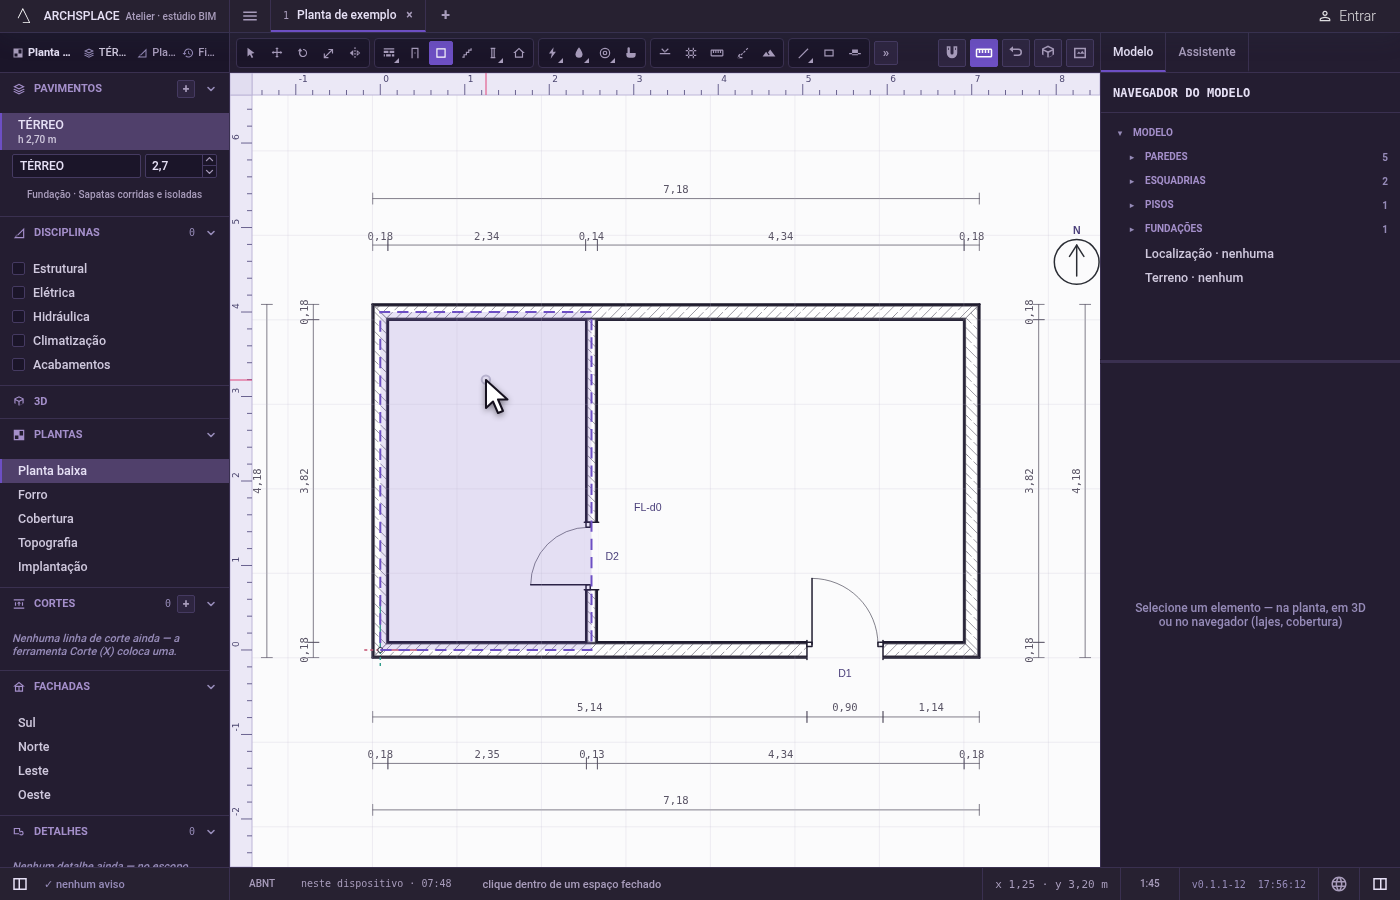Viewport: 1400px width, 900px height.
Task: Click the Entrar sign-in button
Action: pos(1346,16)
